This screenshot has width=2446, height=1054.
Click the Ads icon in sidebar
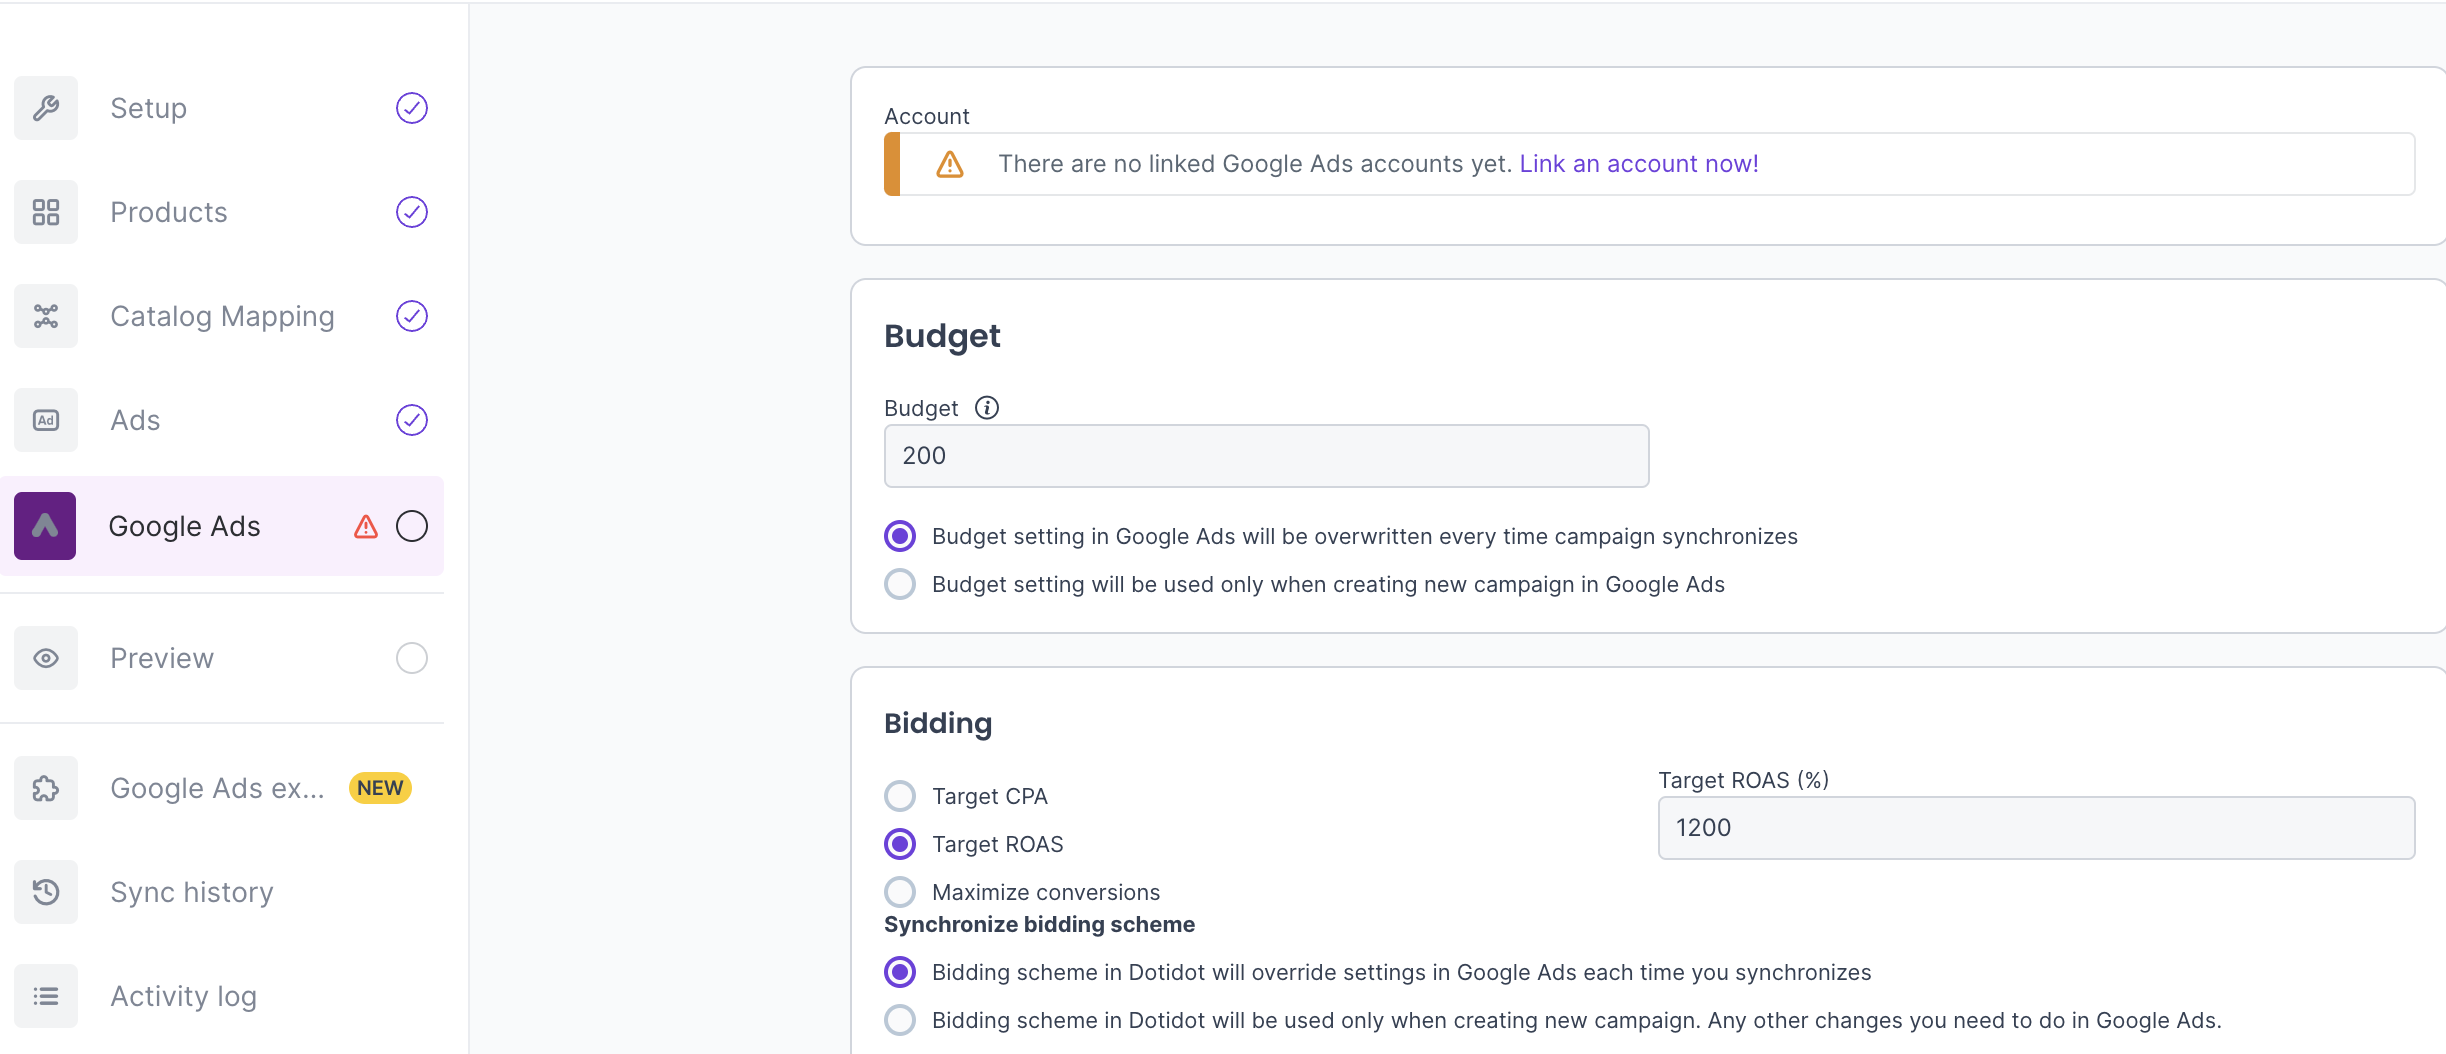[x=46, y=420]
